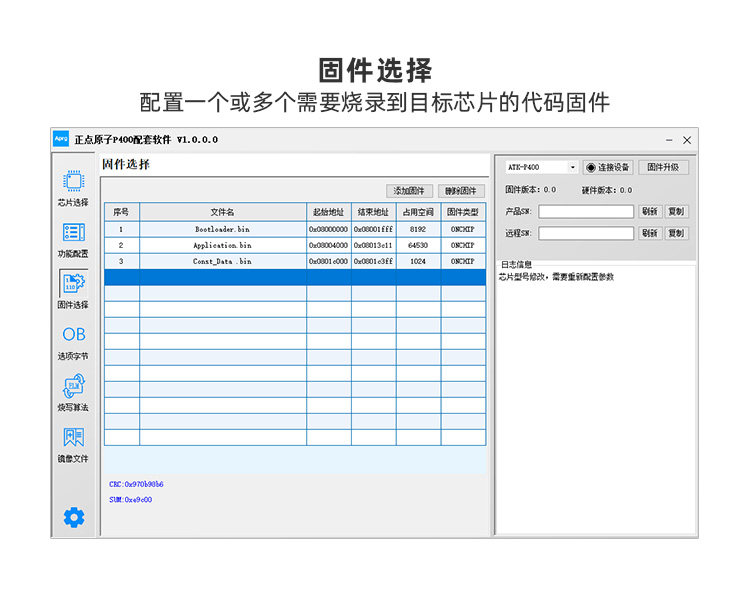This screenshot has width=750, height=598.
Task: Click ONCHIP type in Application.bin row
Action: tap(463, 245)
